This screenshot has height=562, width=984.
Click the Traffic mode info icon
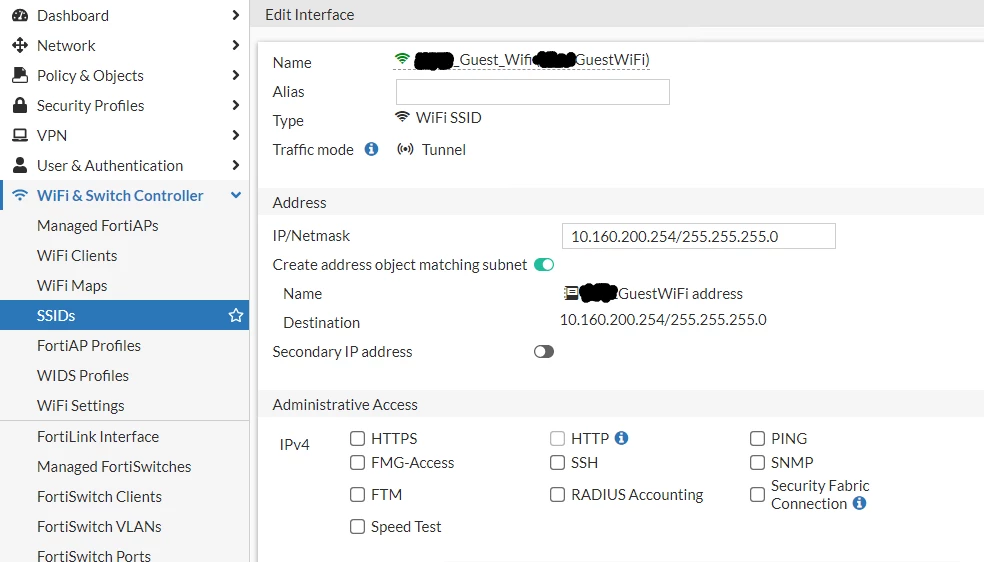pos(372,149)
